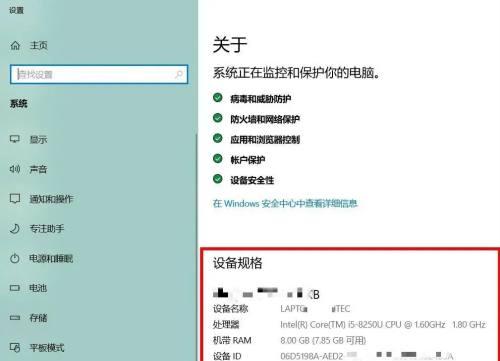Open 平板模式 settings page
Screen dimensions: 500x361
point(47,348)
